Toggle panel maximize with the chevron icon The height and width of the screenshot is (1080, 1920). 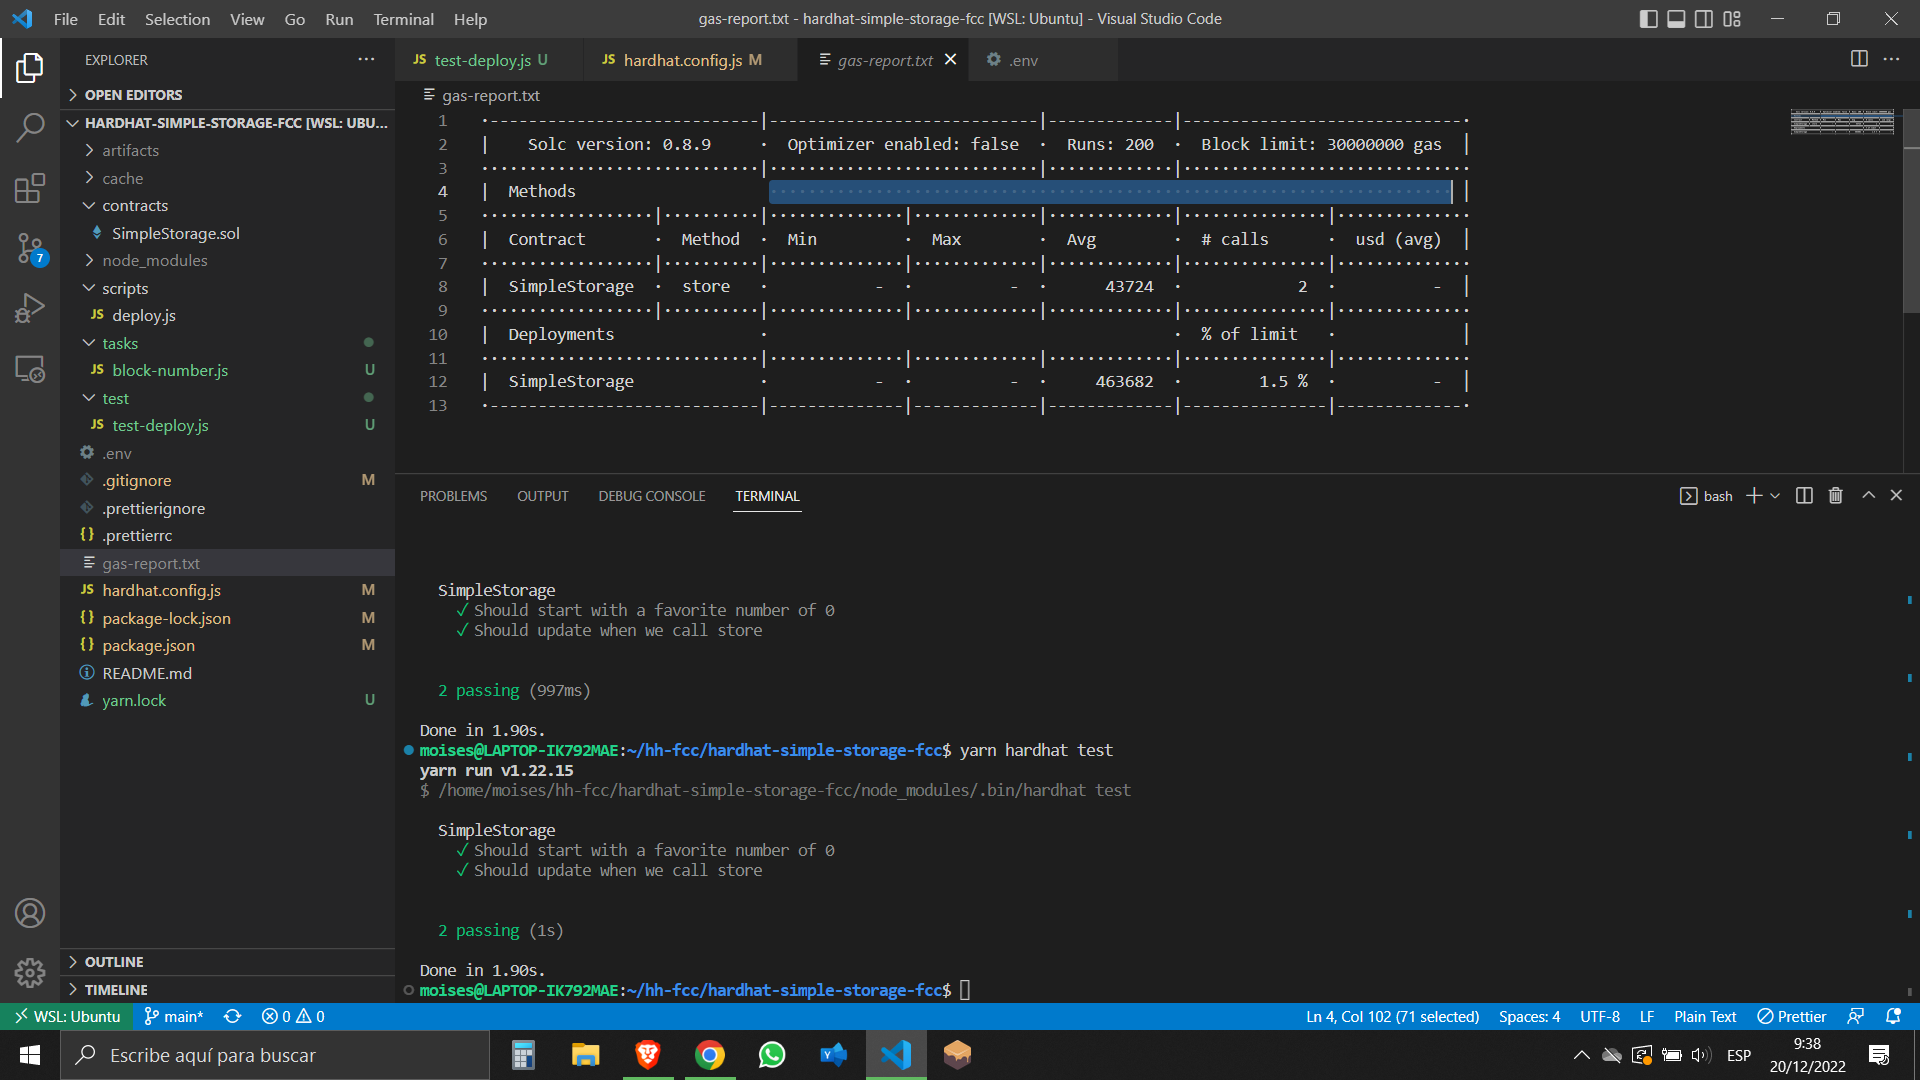[1867, 495]
